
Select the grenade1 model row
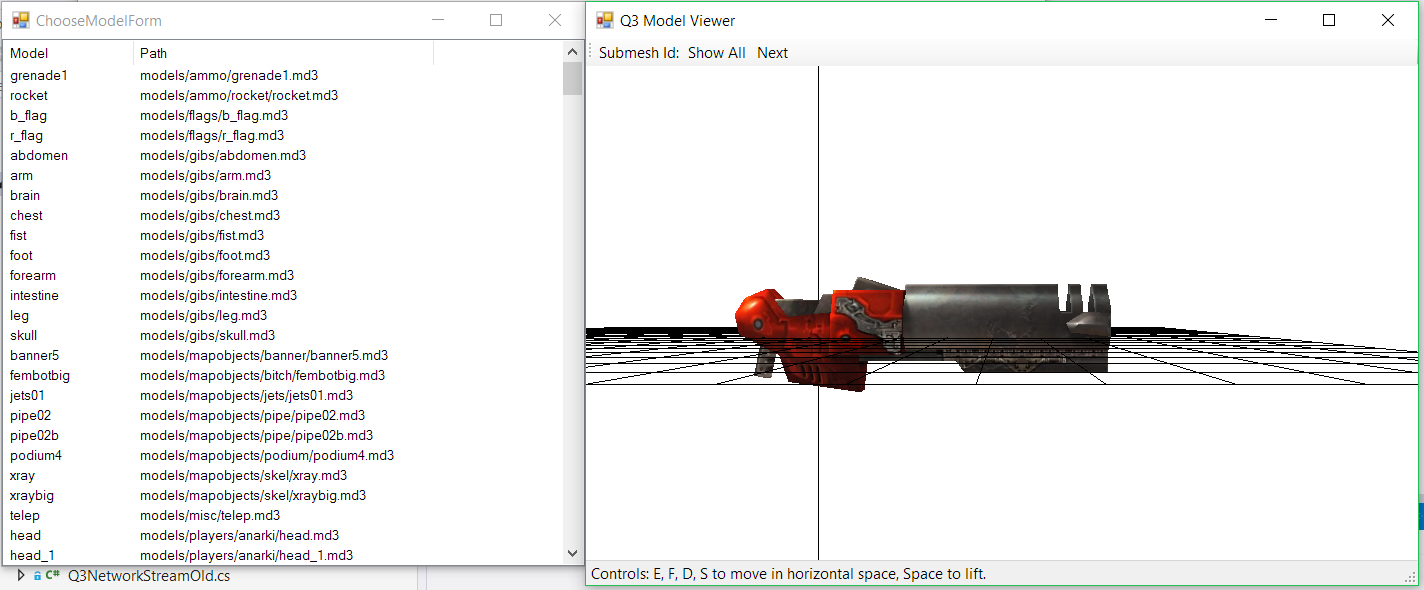coord(284,75)
